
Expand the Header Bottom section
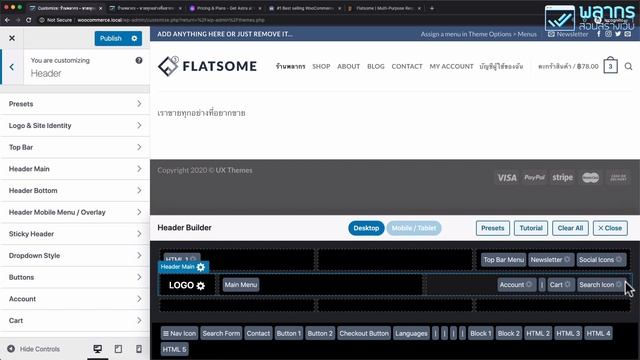click(x=75, y=191)
